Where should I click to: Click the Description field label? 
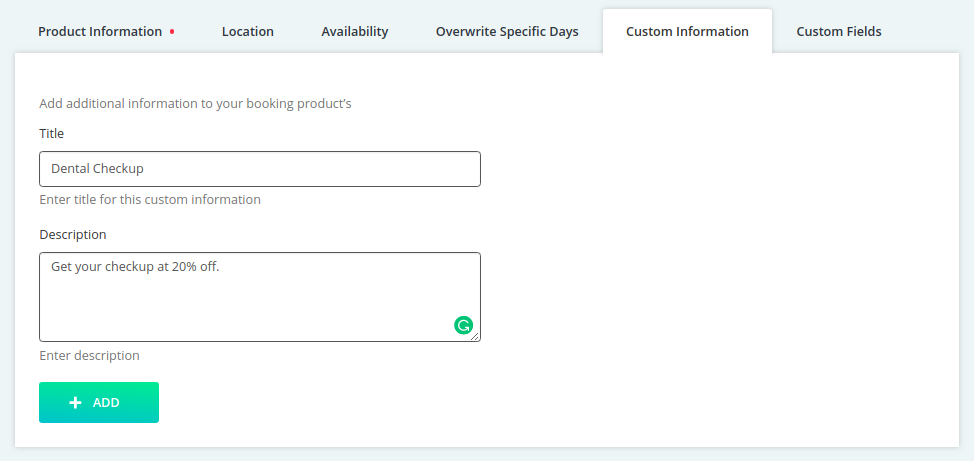(73, 235)
